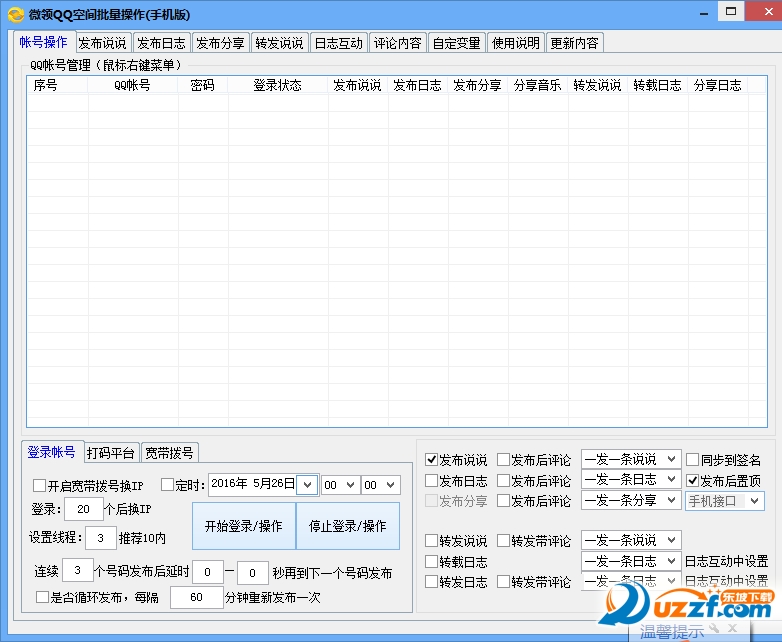
Task: Go to the 评论内容 tab
Action: [x=397, y=43]
